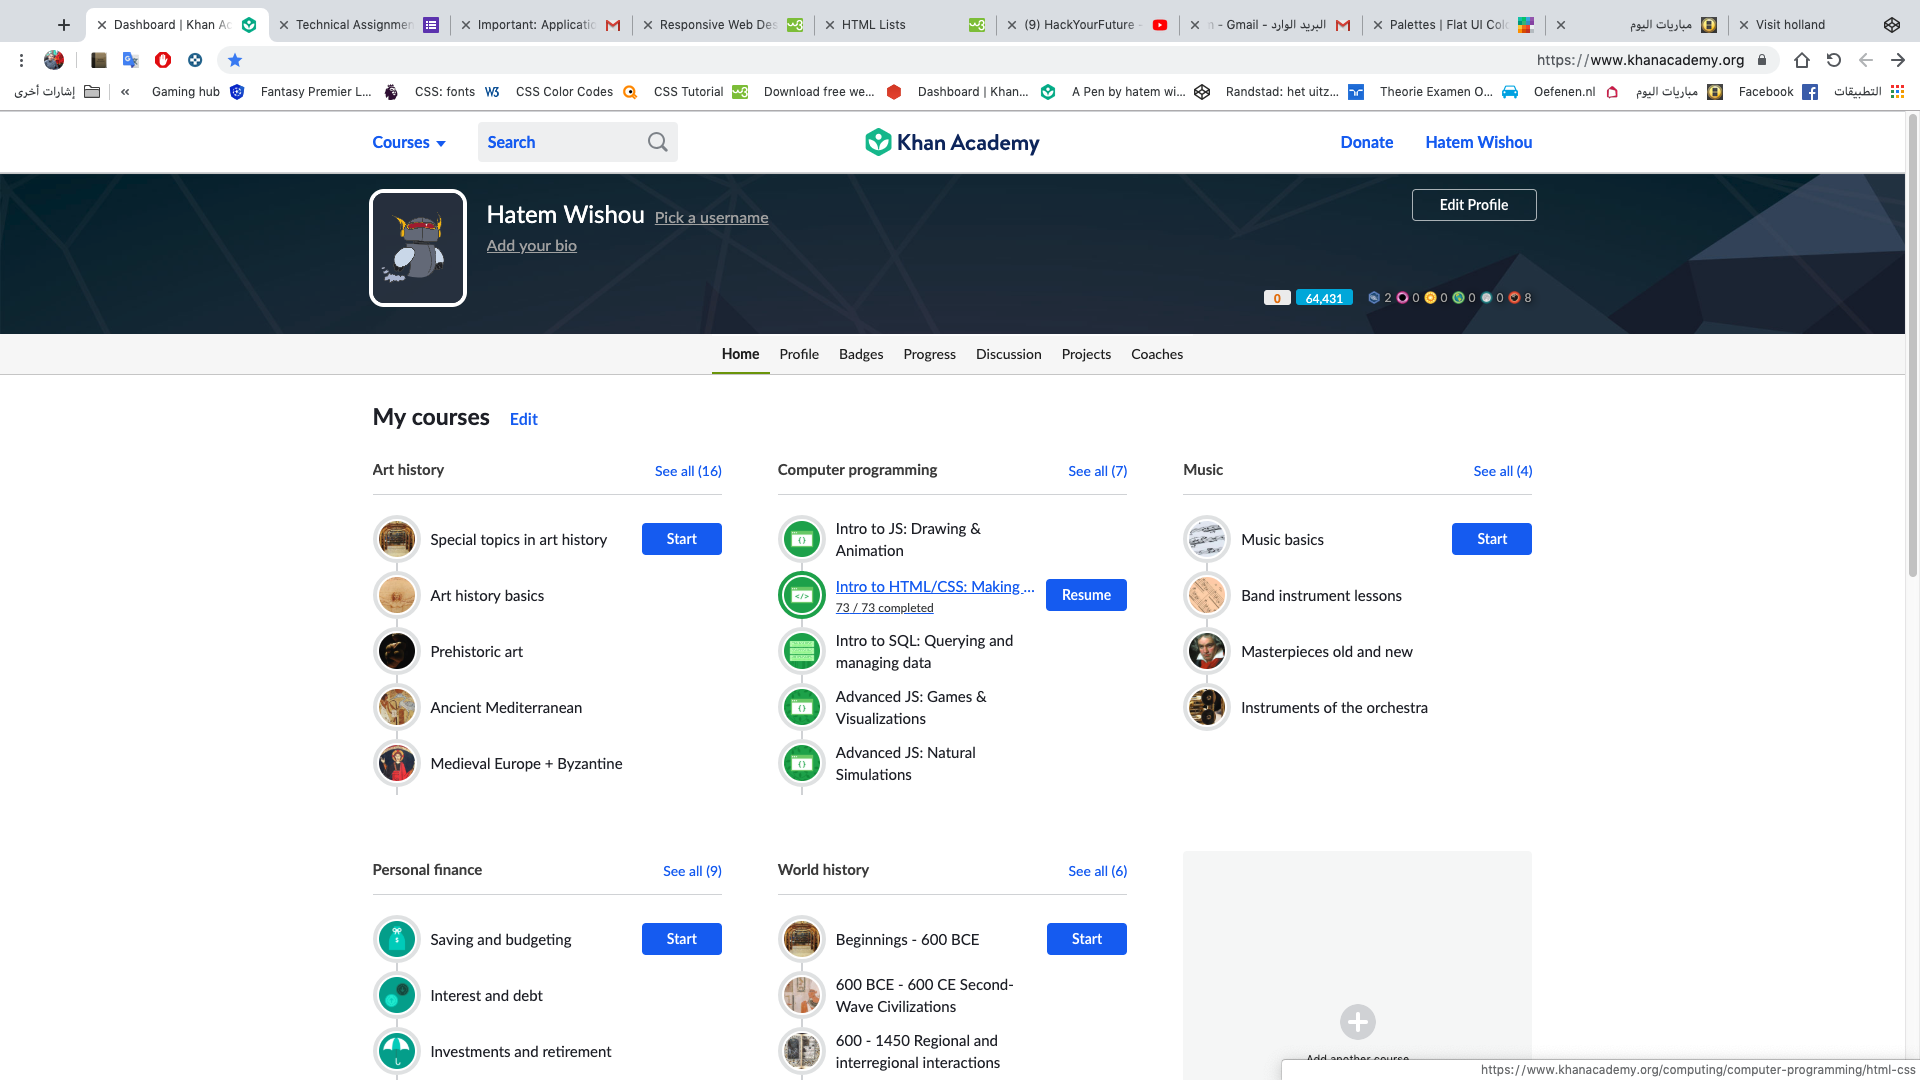Open Music basics course icon
Screen dimensions: 1920x1080
pos(1207,539)
